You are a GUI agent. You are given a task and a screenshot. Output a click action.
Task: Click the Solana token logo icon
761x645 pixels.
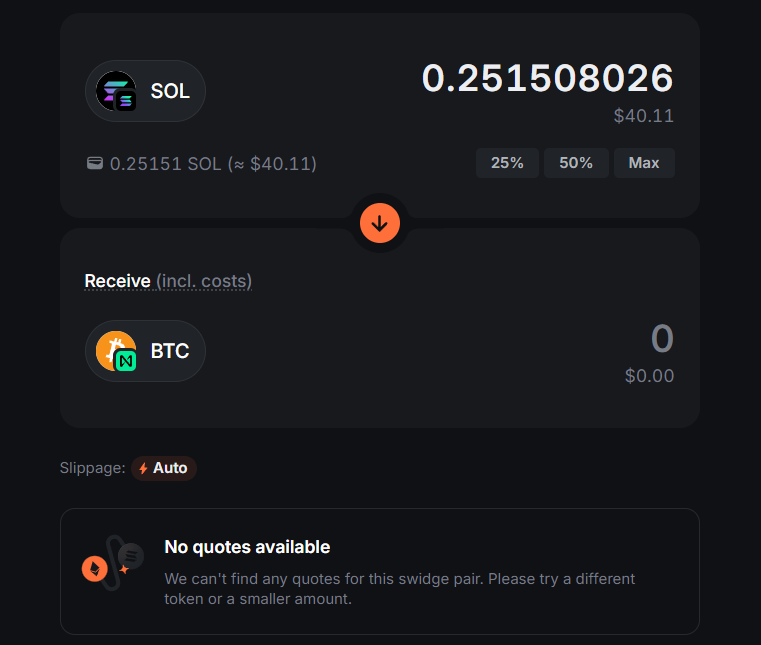[x=114, y=90]
